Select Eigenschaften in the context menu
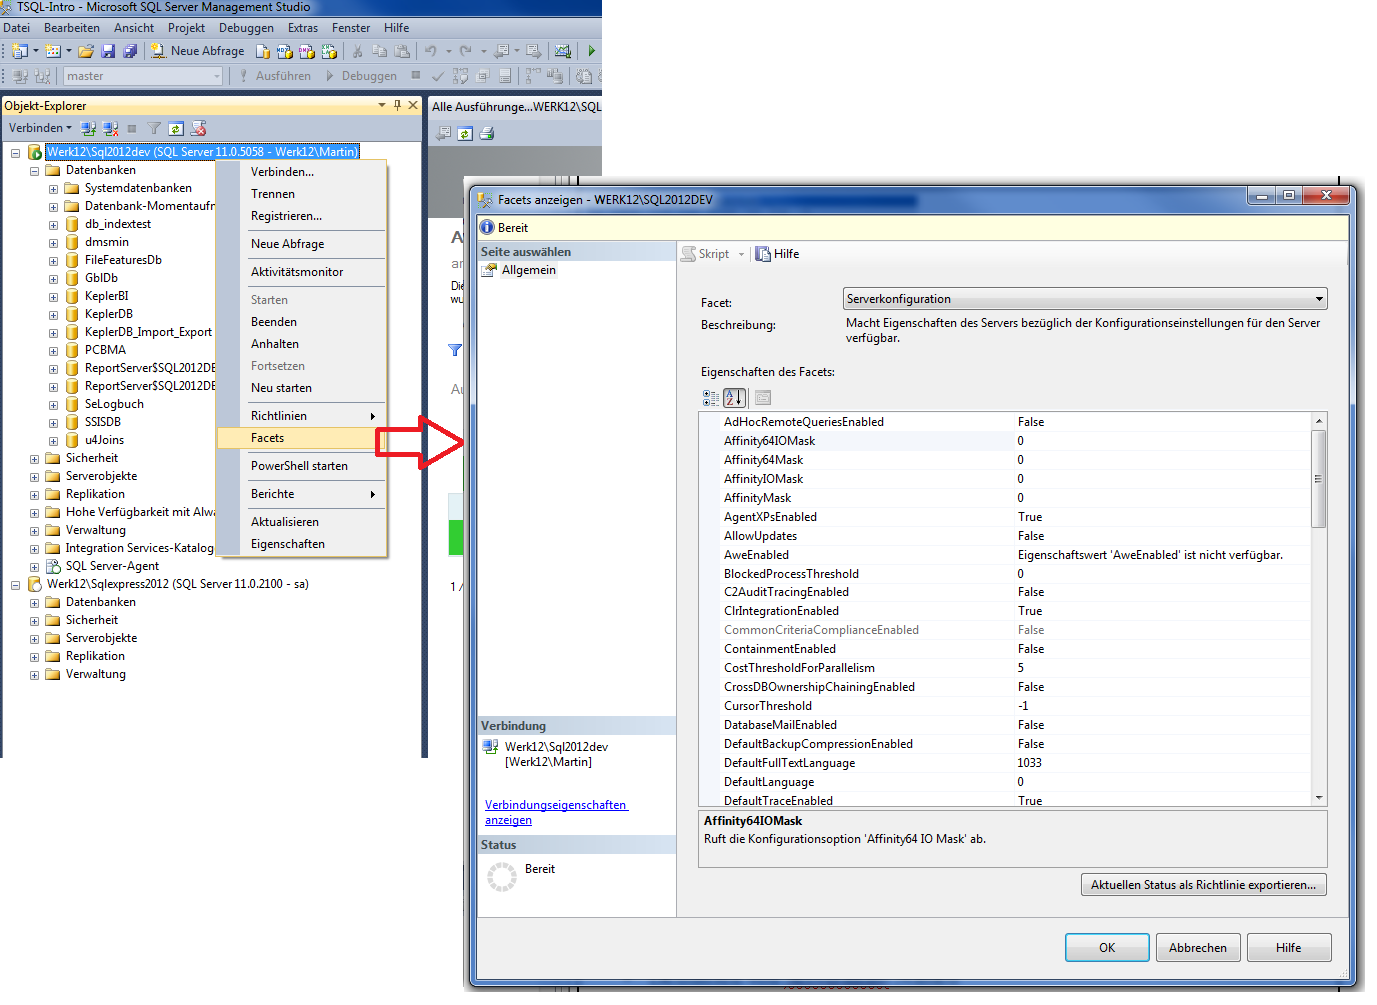The height and width of the screenshot is (1005, 1377). (302, 544)
